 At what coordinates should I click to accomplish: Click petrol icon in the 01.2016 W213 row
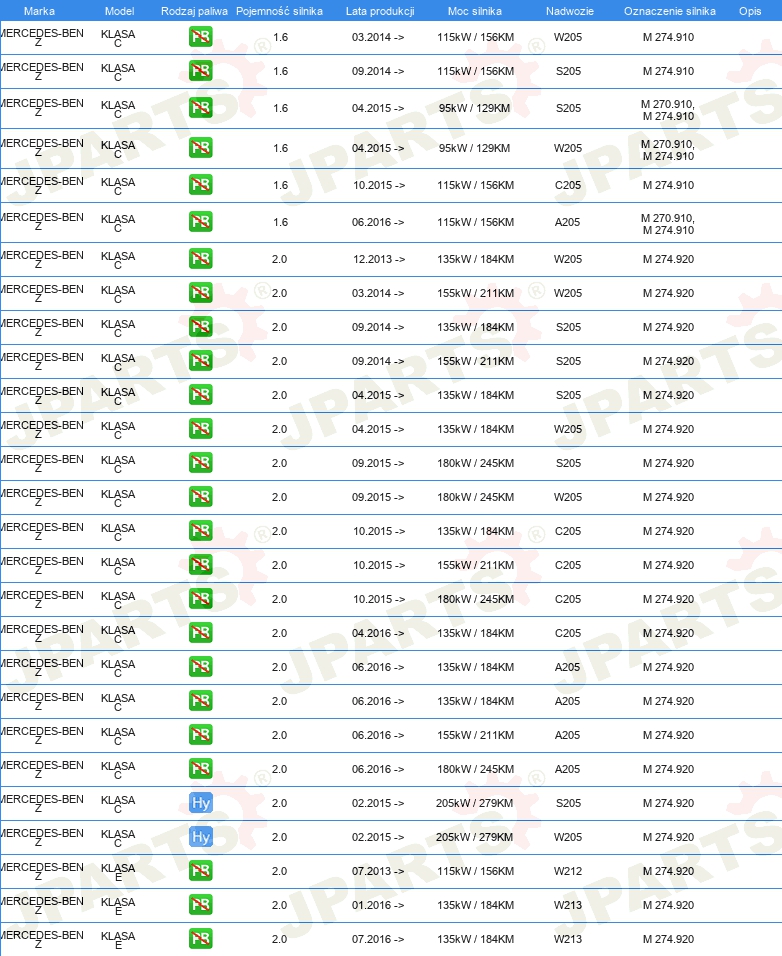click(x=201, y=905)
